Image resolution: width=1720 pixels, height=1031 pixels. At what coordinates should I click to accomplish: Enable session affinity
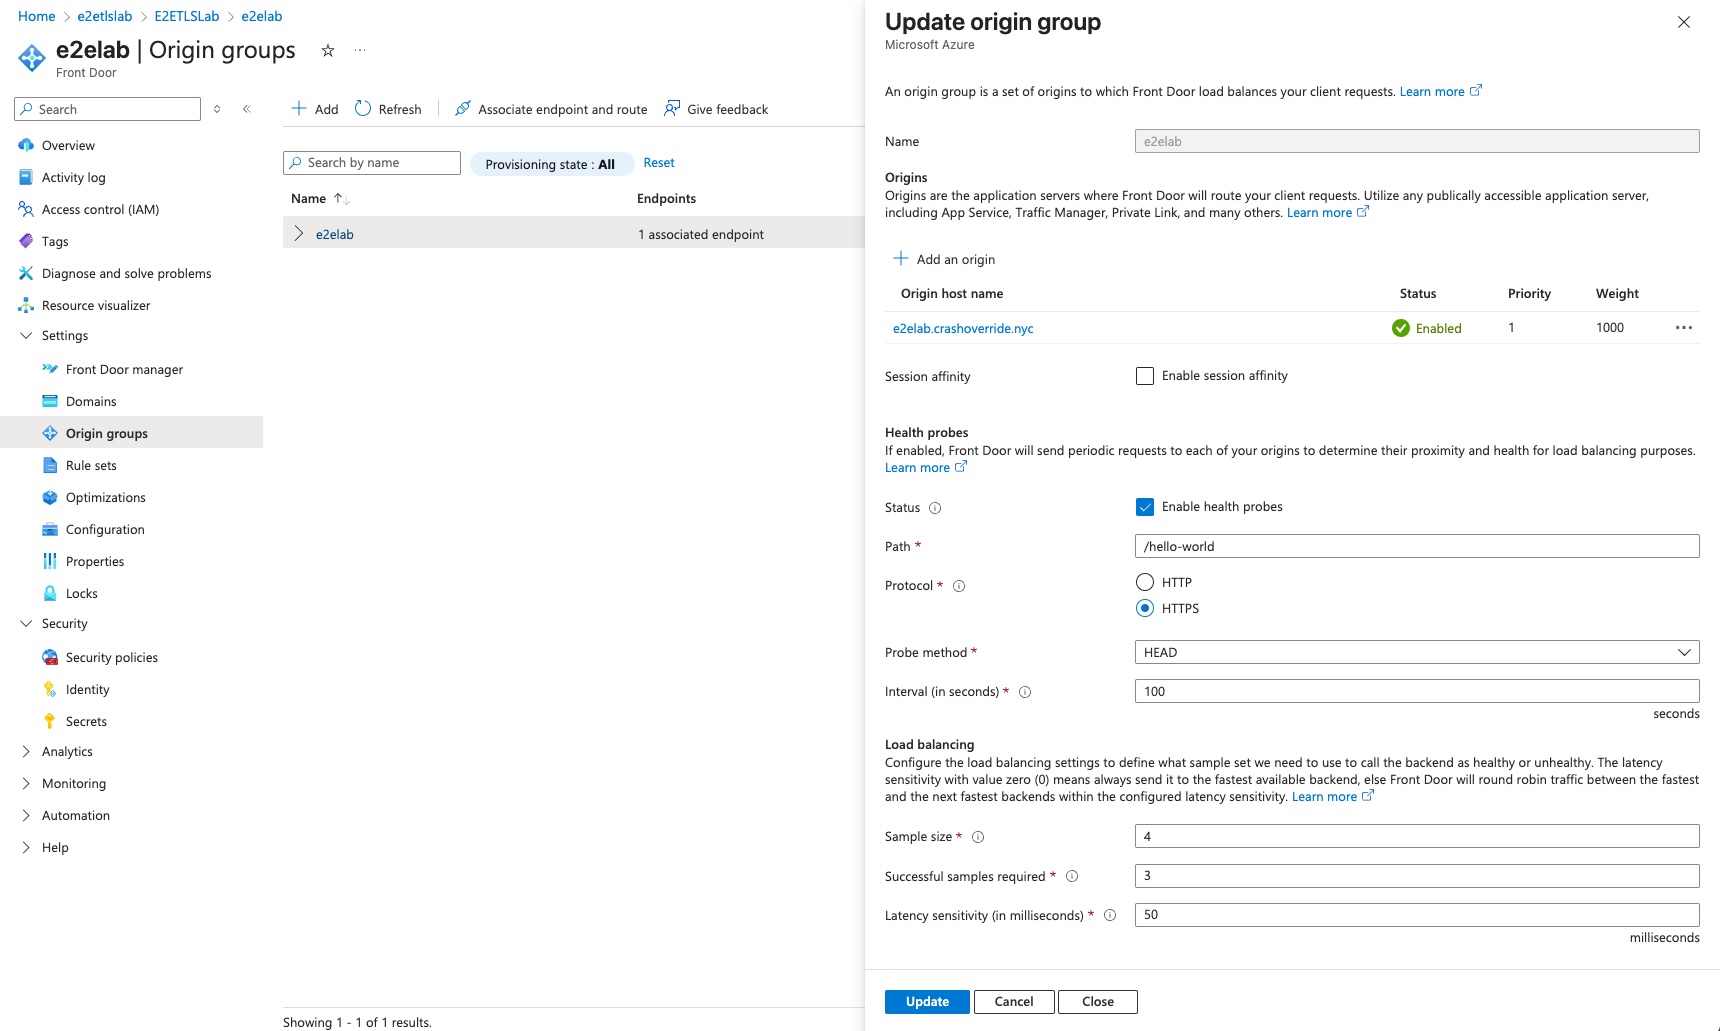(x=1145, y=376)
